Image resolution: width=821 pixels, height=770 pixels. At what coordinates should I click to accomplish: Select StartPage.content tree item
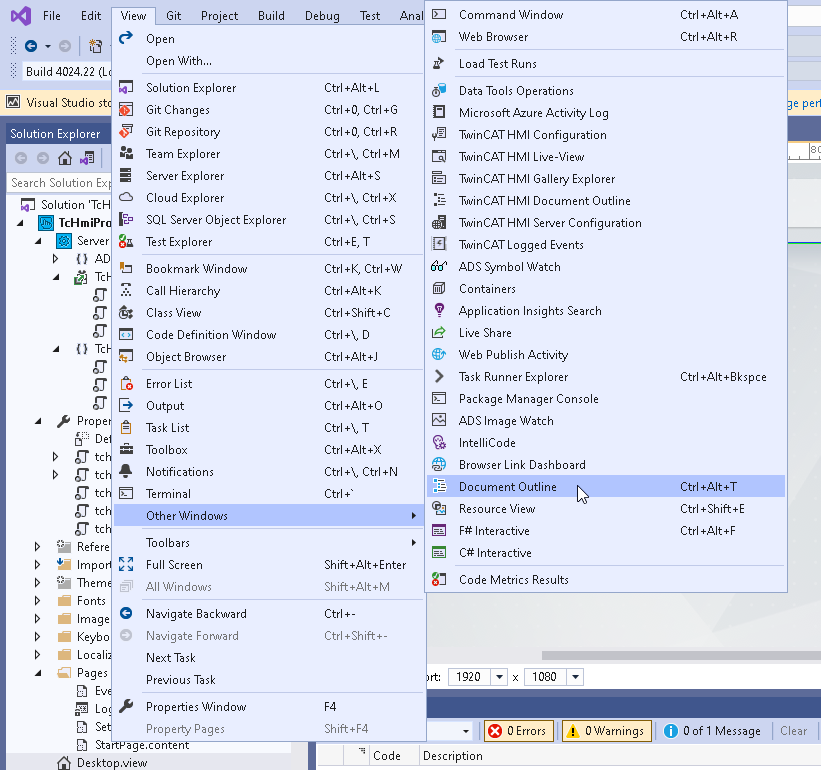coord(142,744)
